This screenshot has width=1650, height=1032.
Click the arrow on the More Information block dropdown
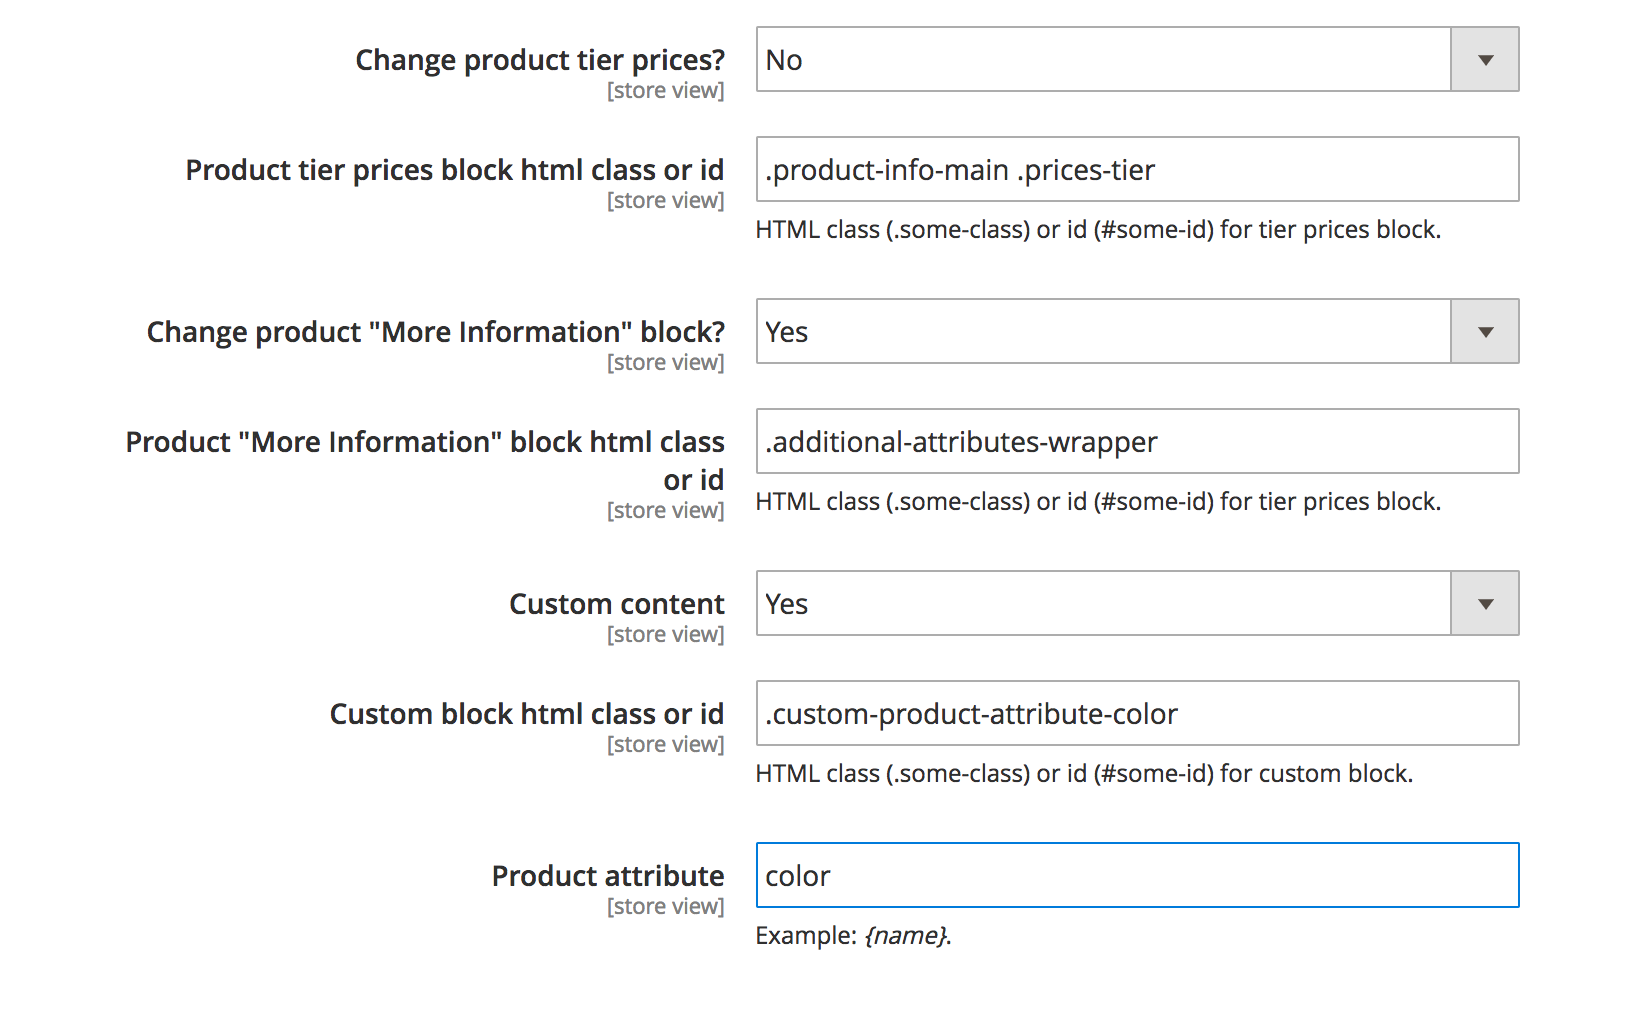[1485, 332]
